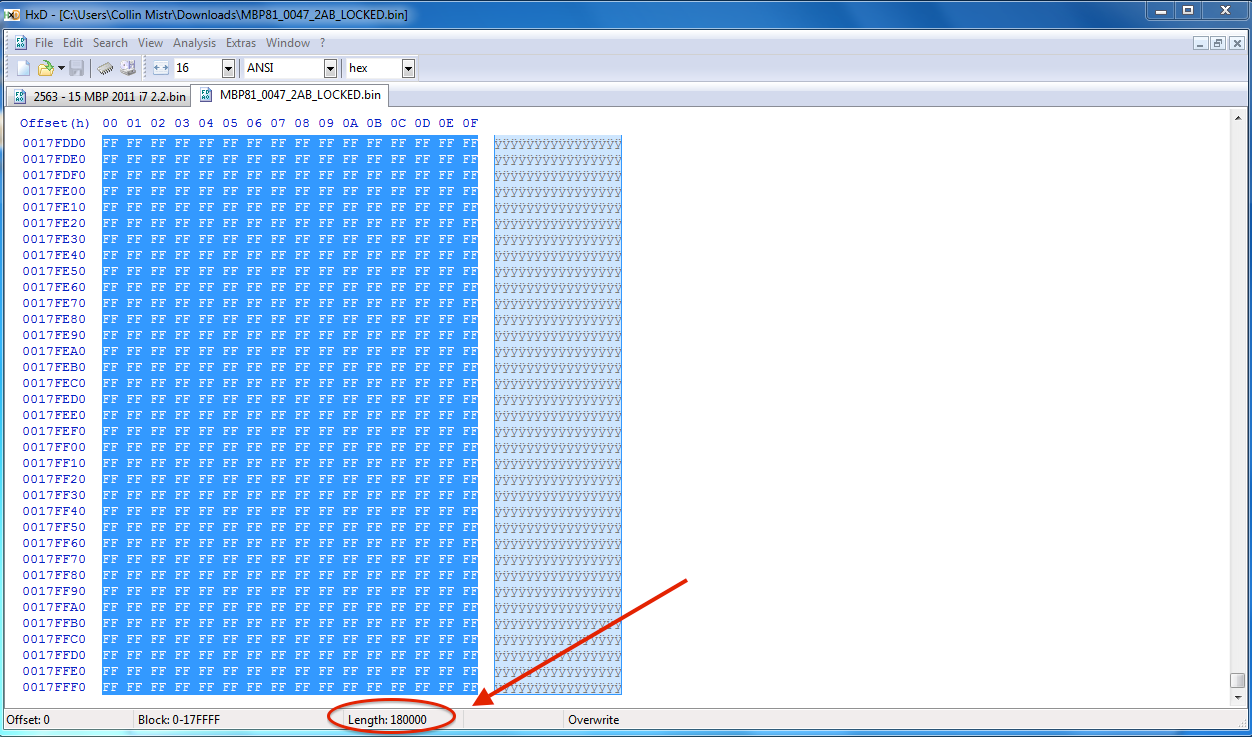Open the Search menu
This screenshot has width=1252, height=737.
tap(110, 43)
